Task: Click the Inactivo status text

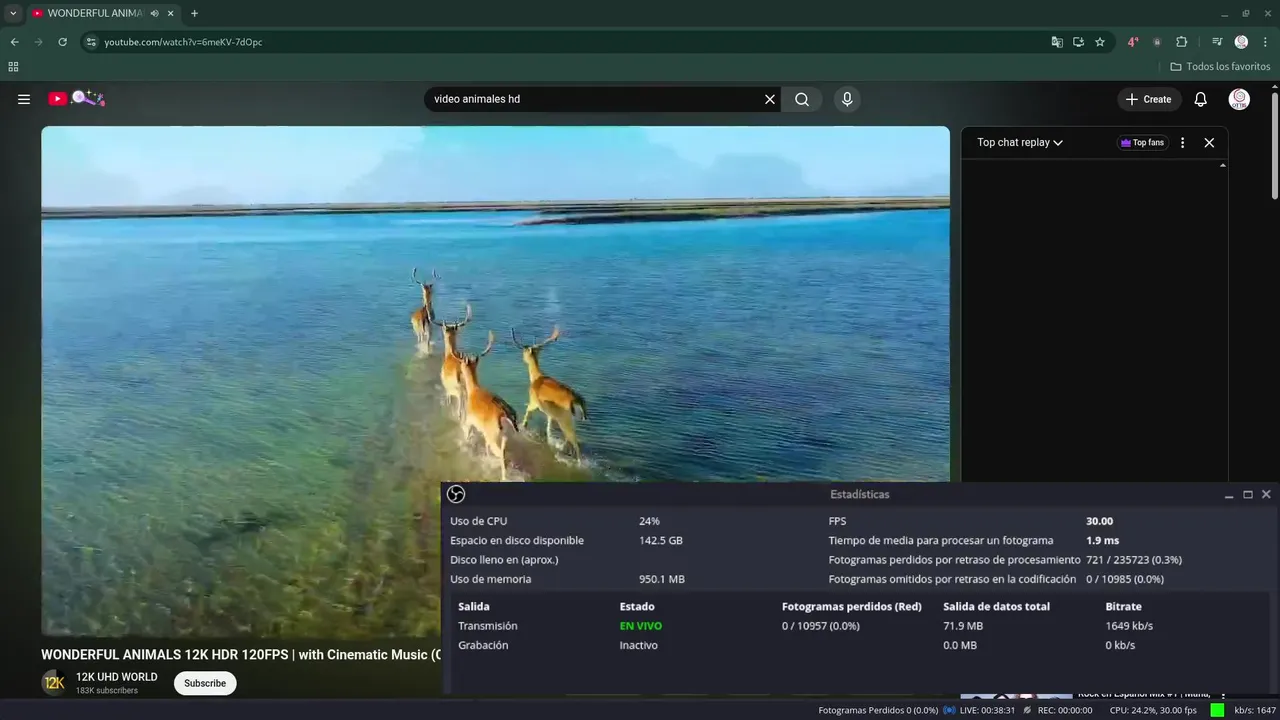Action: point(638,645)
